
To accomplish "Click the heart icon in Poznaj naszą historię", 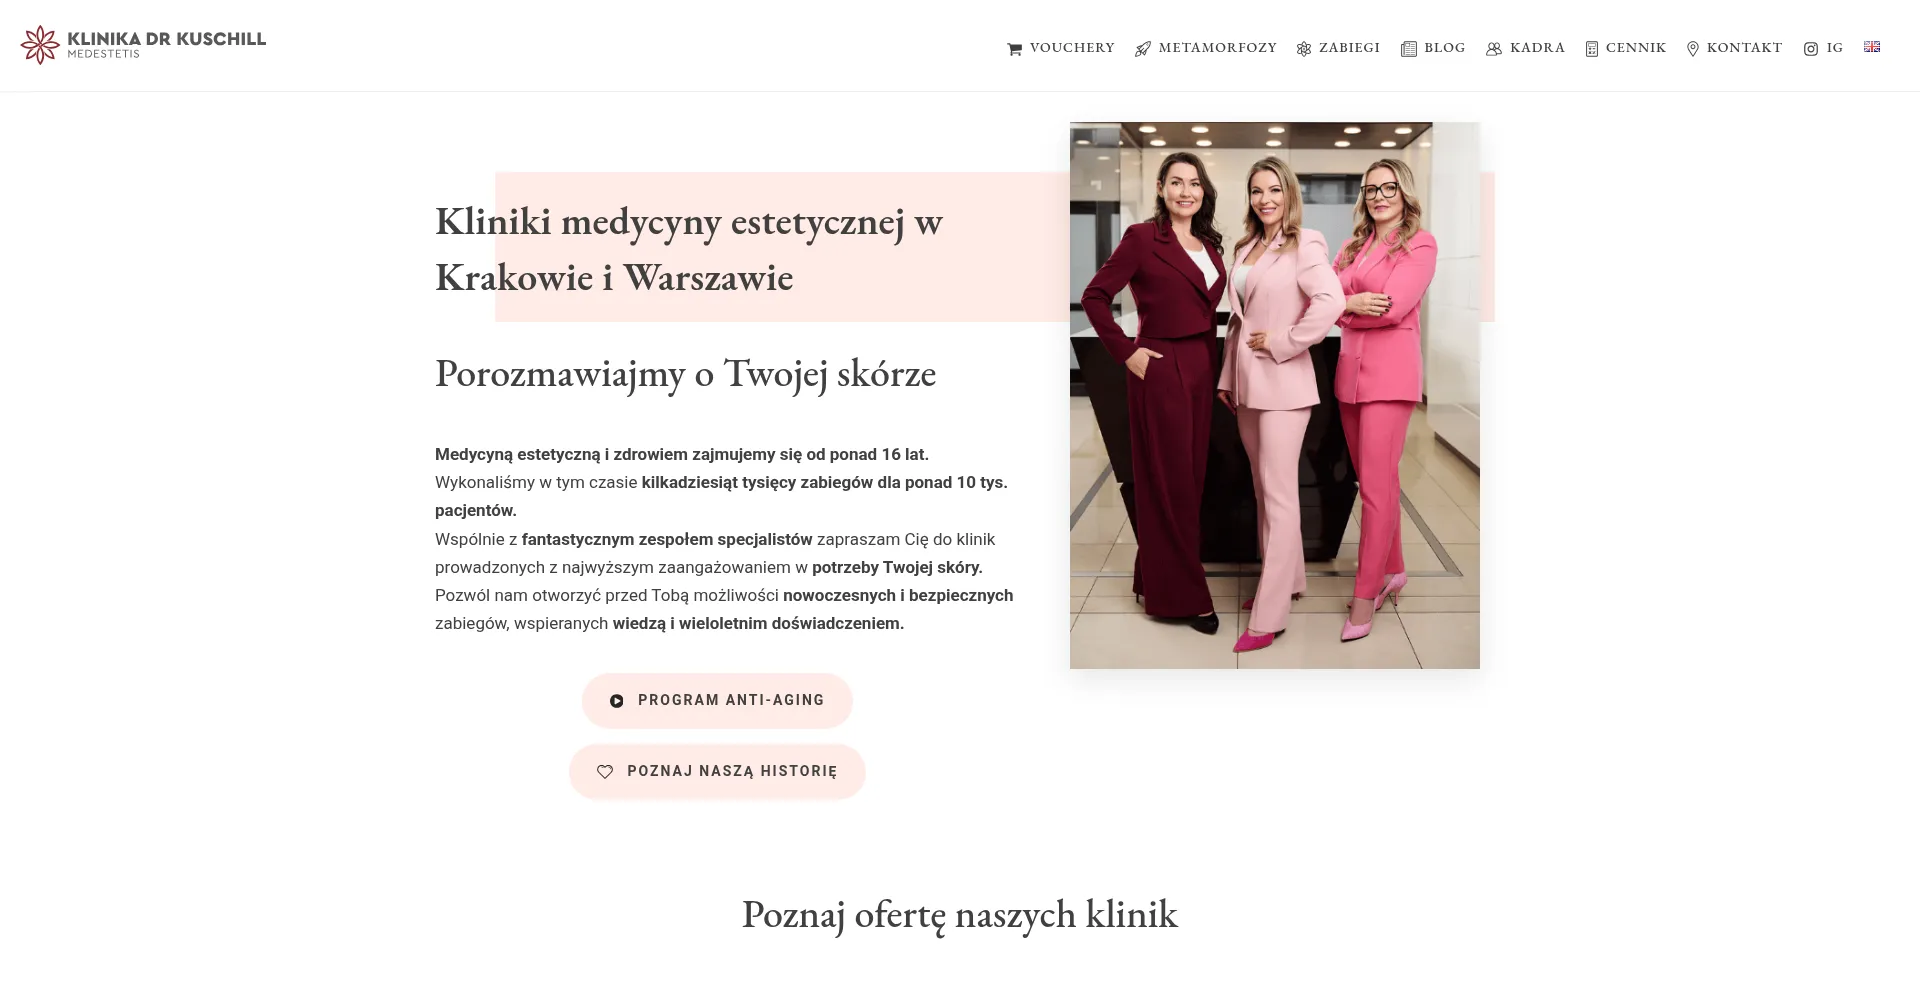I will (605, 772).
